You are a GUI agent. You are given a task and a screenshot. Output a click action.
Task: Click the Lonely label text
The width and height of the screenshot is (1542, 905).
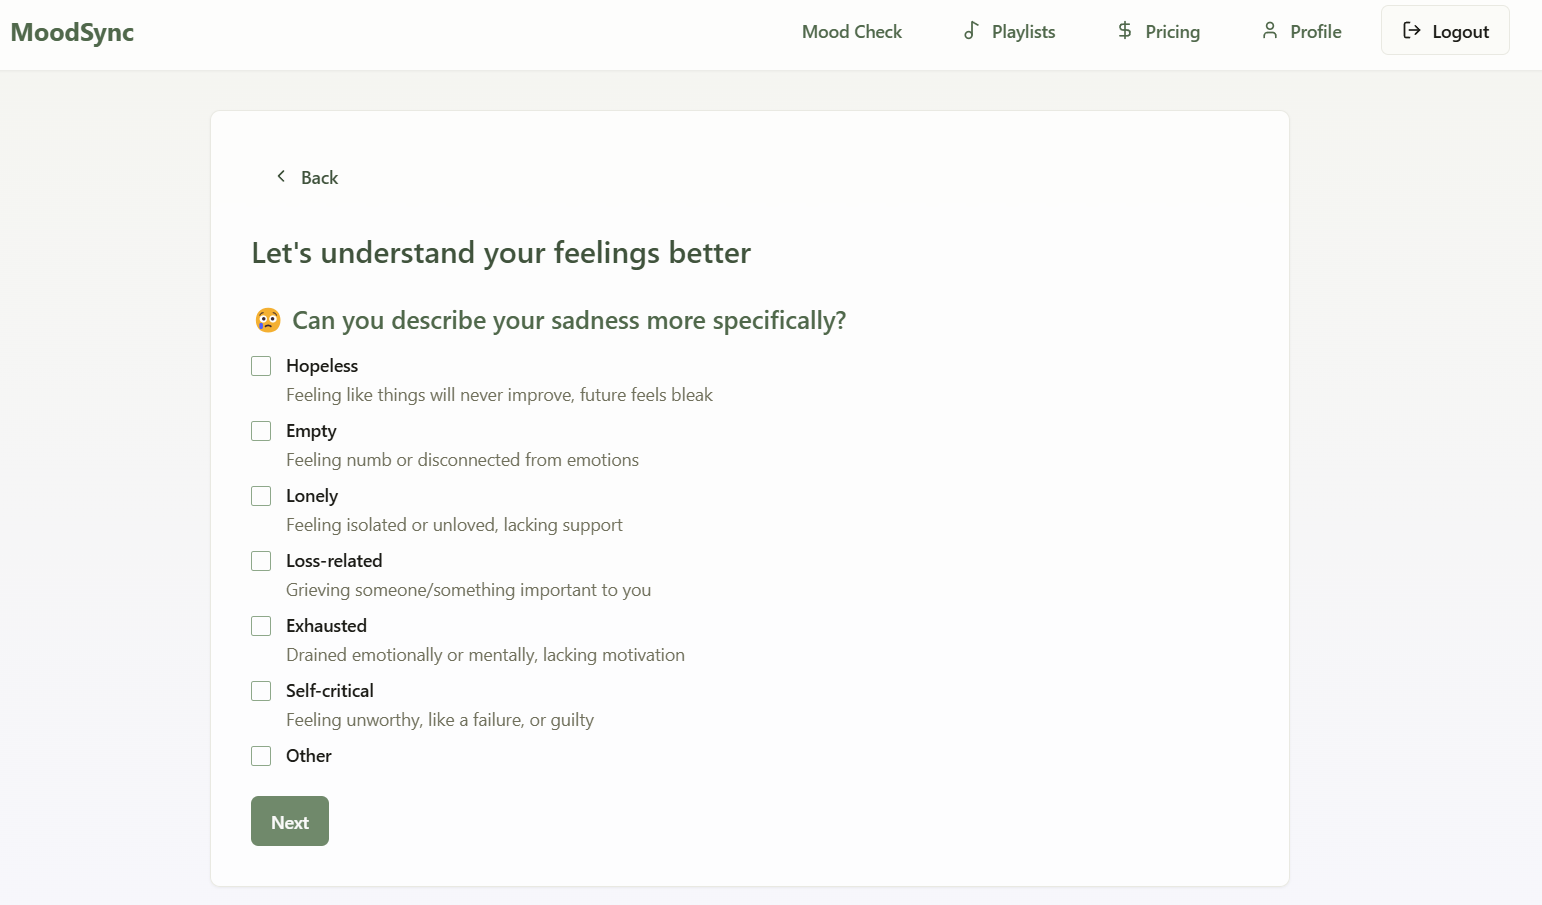[x=312, y=496]
